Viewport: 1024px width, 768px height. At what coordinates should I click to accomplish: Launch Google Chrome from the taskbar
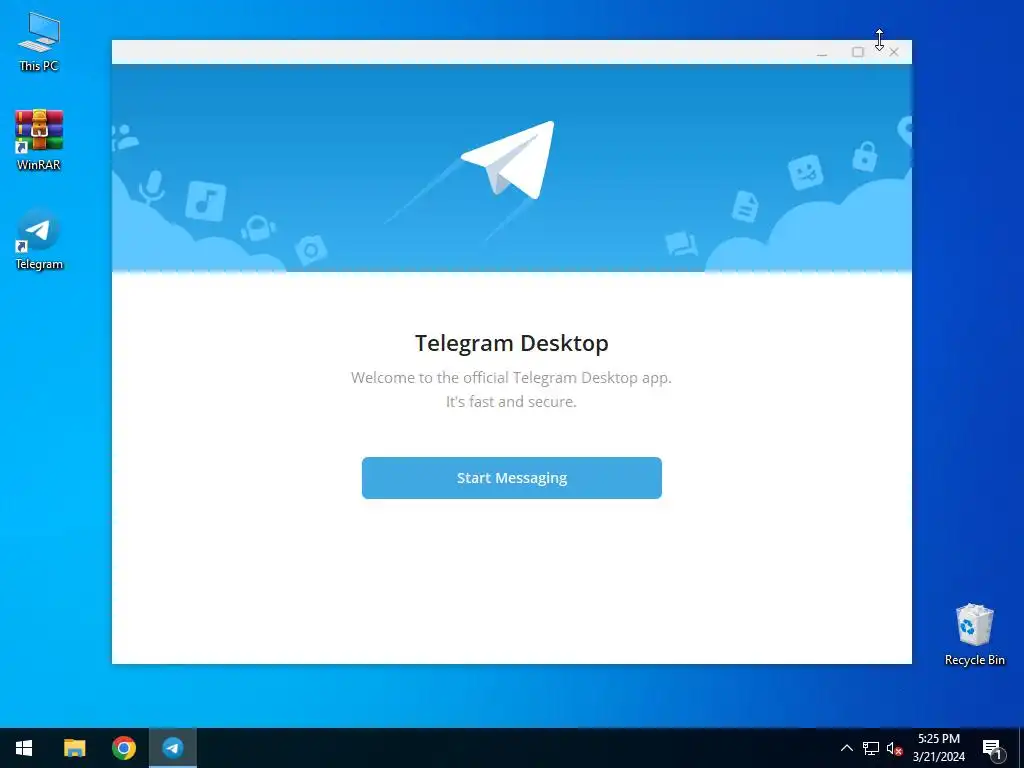[x=123, y=748]
